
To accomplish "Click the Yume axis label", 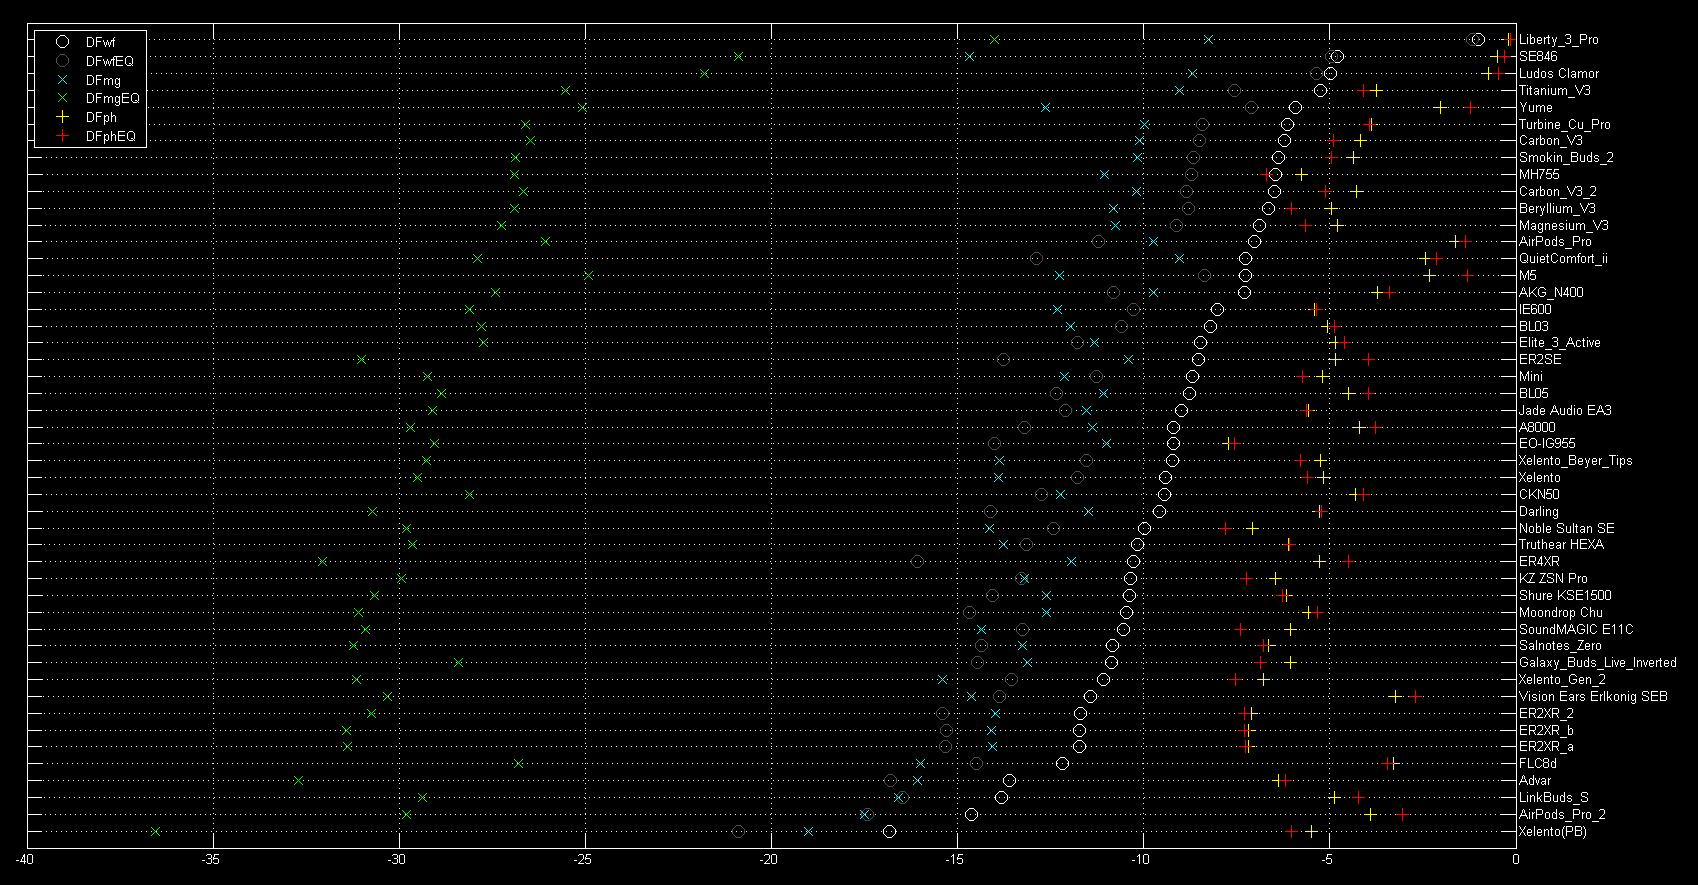I will 1536,107.
